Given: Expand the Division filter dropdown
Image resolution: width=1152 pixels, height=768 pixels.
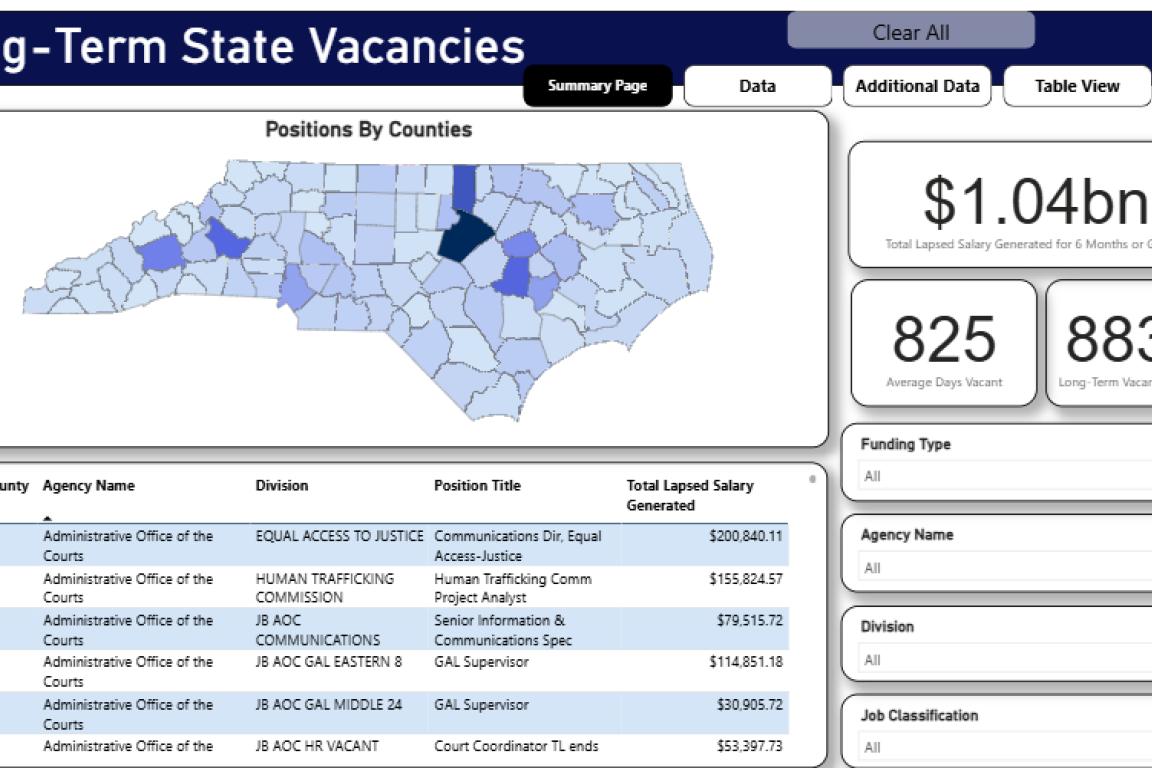Looking at the screenshot, I should (x=1000, y=660).
